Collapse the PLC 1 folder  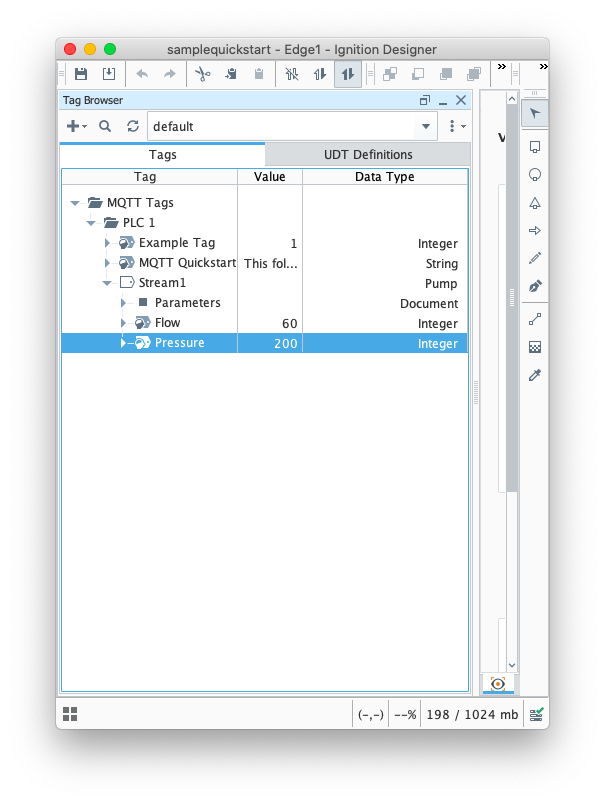[x=91, y=223]
